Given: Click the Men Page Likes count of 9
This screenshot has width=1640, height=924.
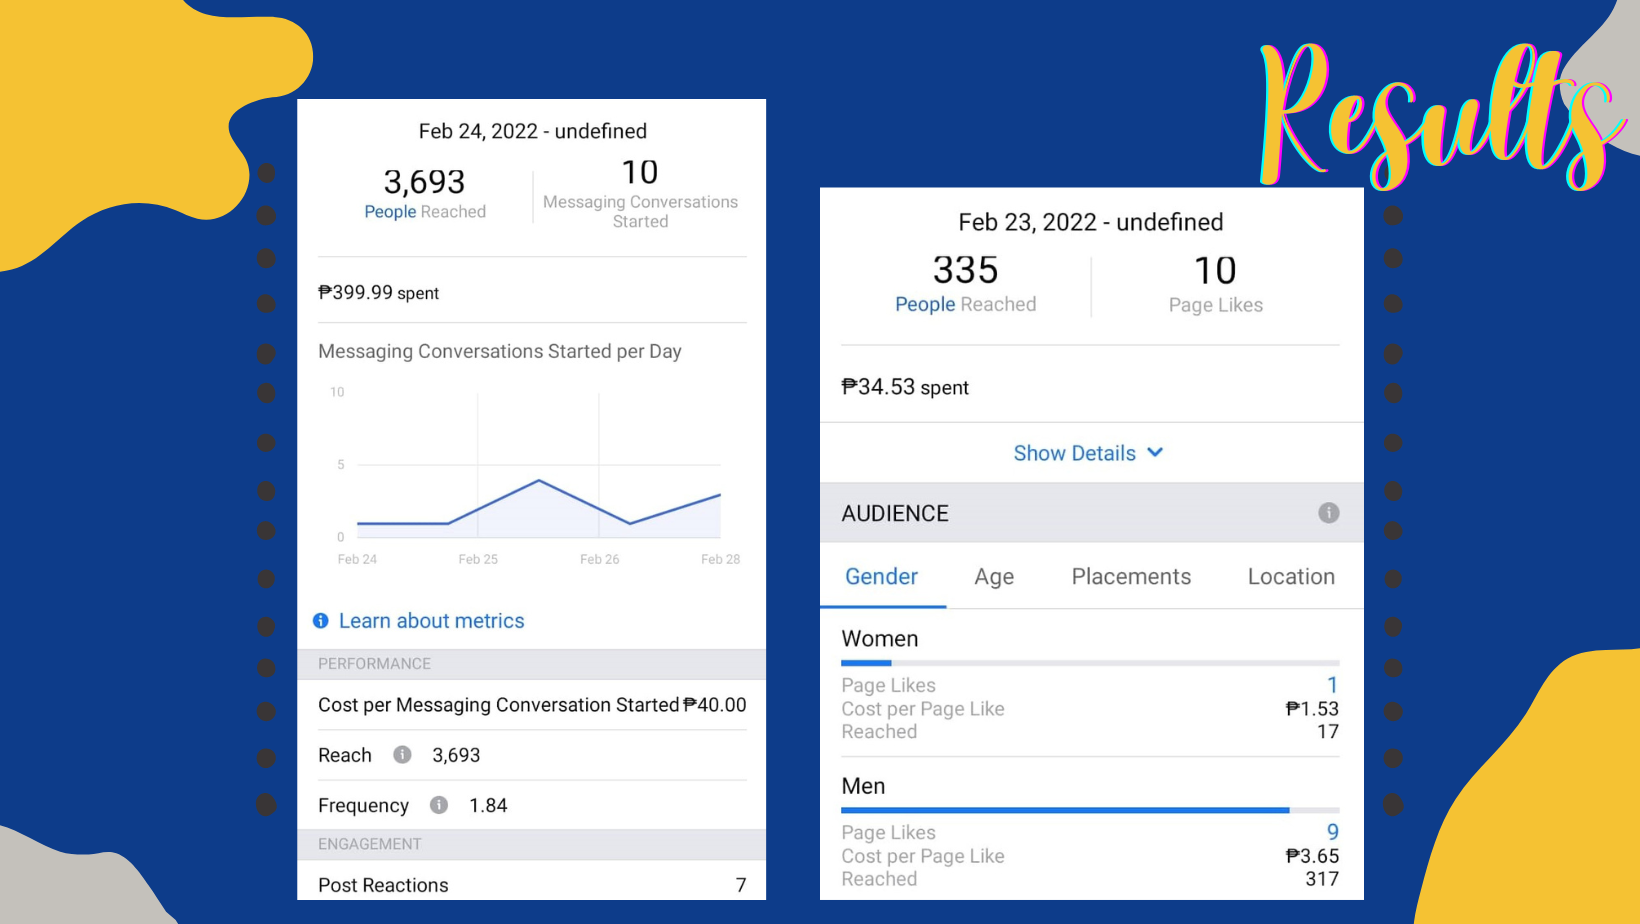Looking at the screenshot, I should click(1332, 832).
